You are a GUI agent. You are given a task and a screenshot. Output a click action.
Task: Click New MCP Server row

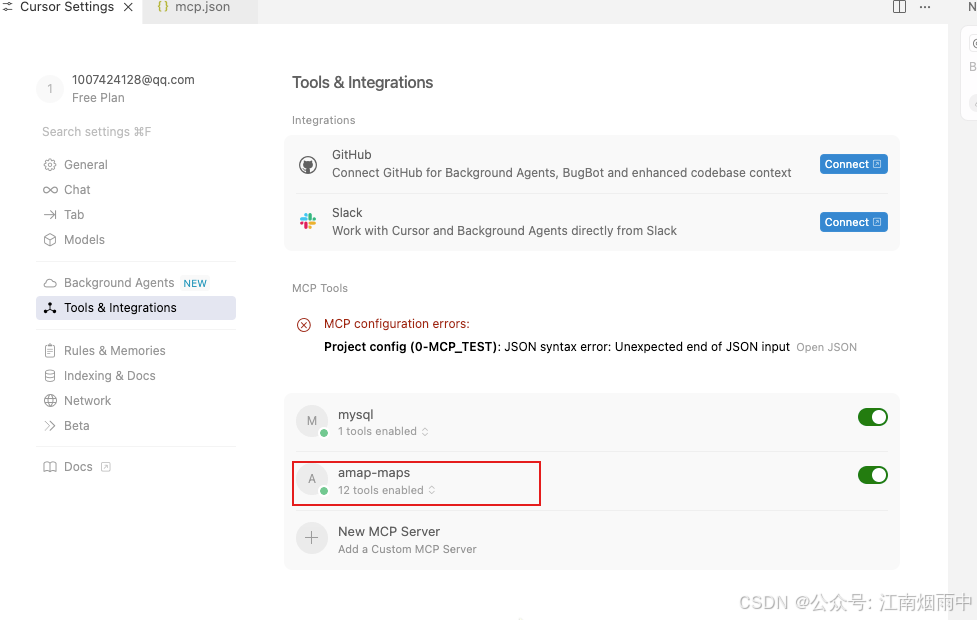[x=592, y=540]
